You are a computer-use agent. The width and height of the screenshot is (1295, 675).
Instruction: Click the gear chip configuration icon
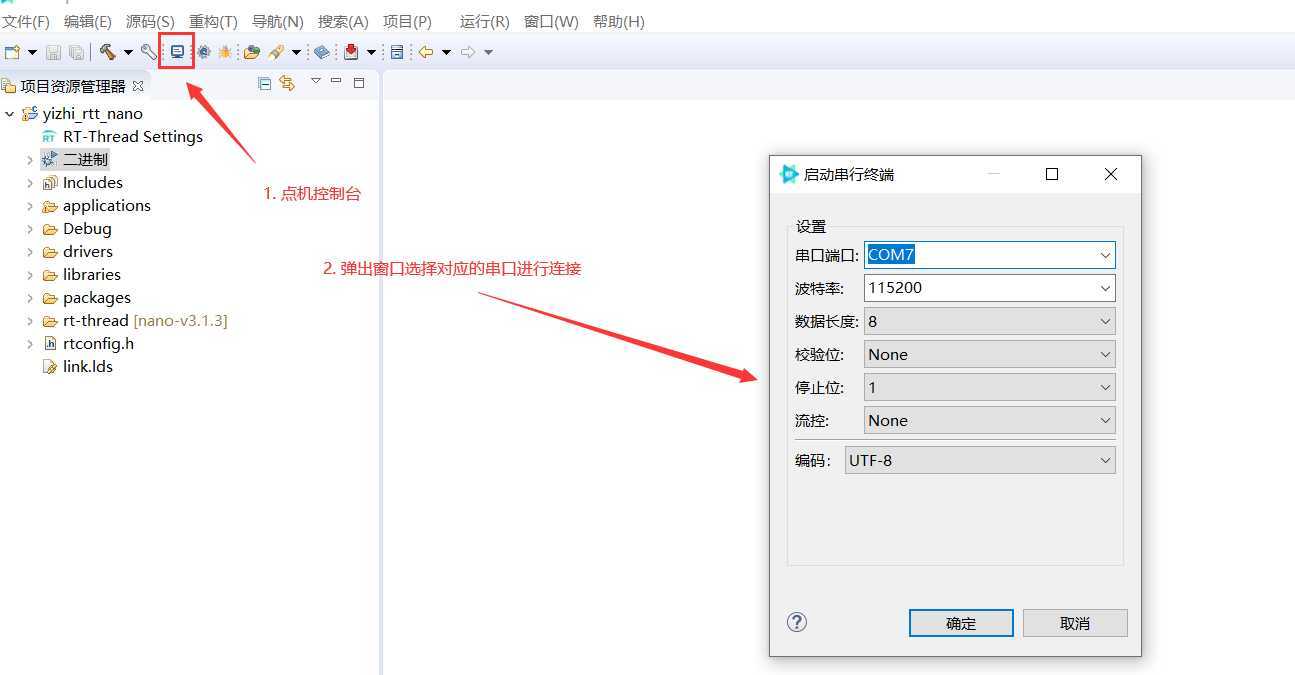point(203,52)
